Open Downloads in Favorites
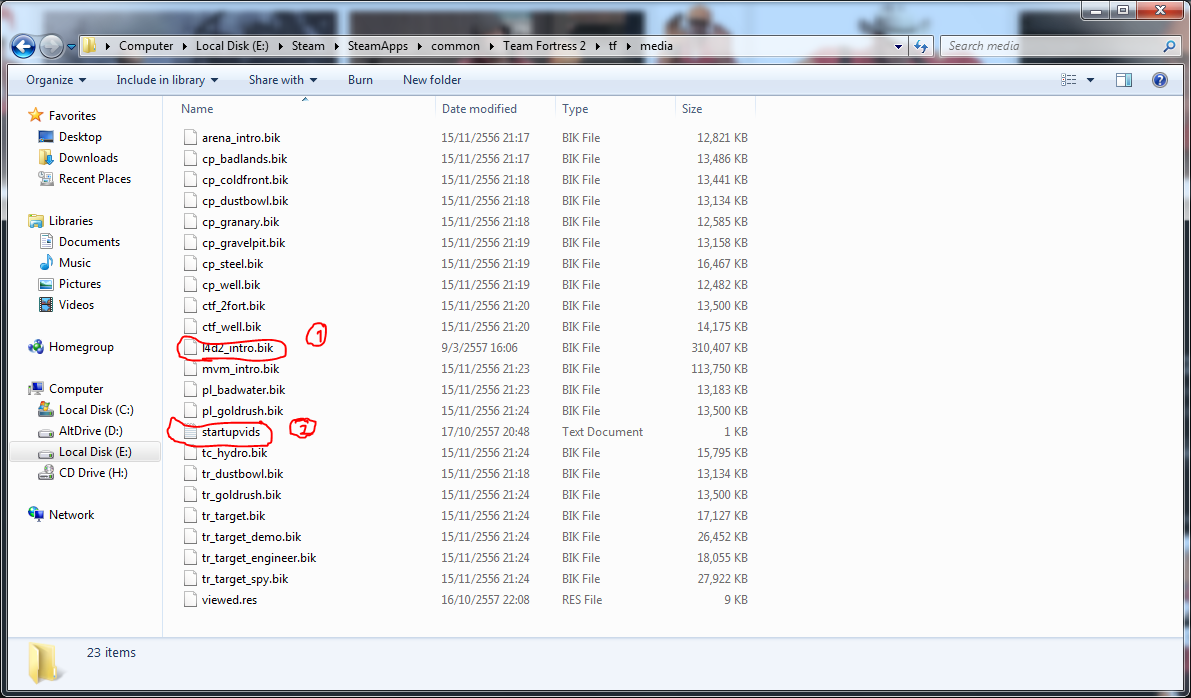 88,158
